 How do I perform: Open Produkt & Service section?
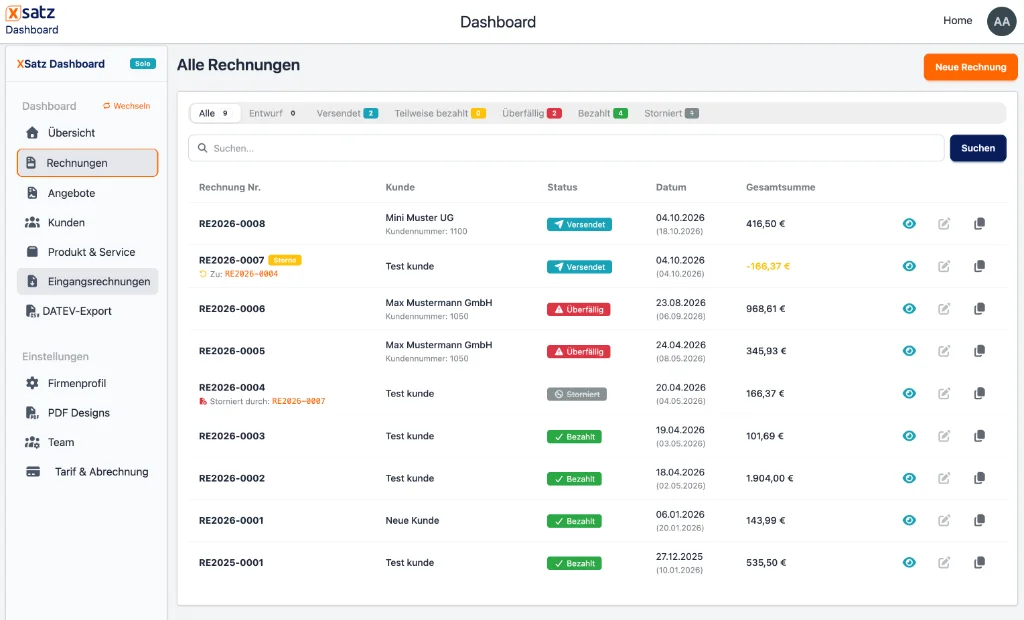(x=88, y=252)
